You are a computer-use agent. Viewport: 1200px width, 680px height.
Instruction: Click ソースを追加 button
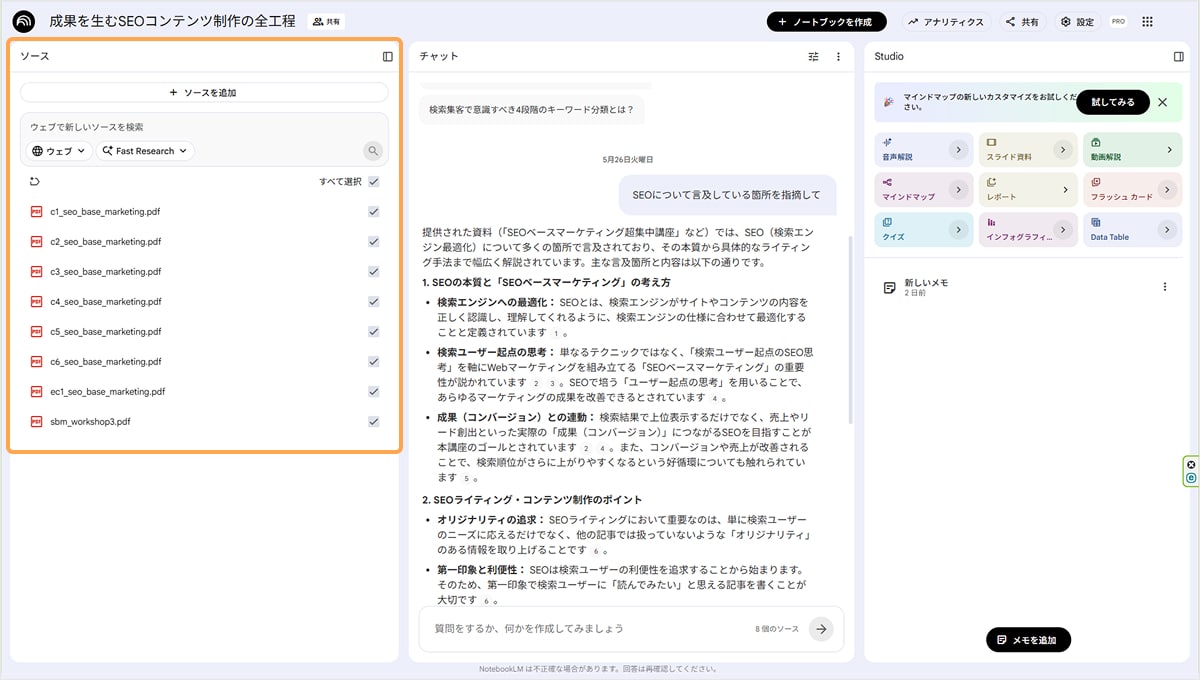204,92
